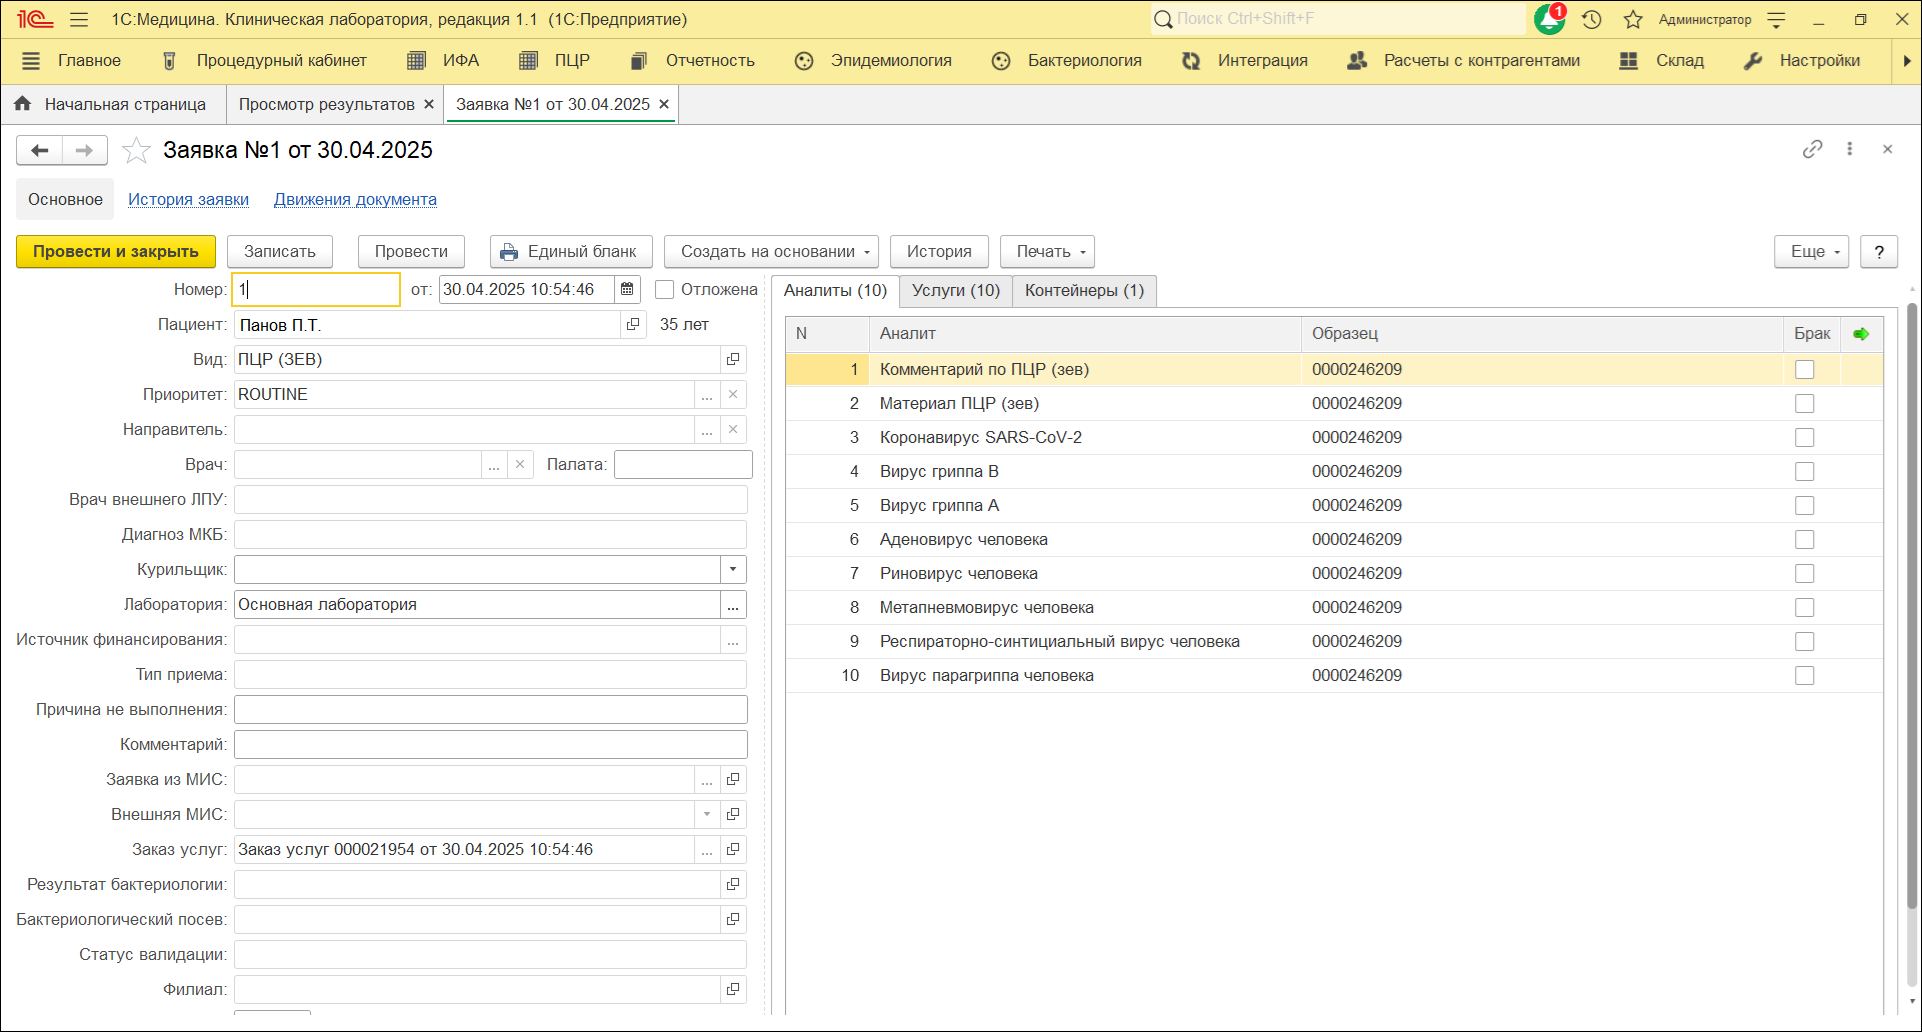Add page to favorites star in title bar
The height and width of the screenshot is (1032, 1922).
(1633, 19)
